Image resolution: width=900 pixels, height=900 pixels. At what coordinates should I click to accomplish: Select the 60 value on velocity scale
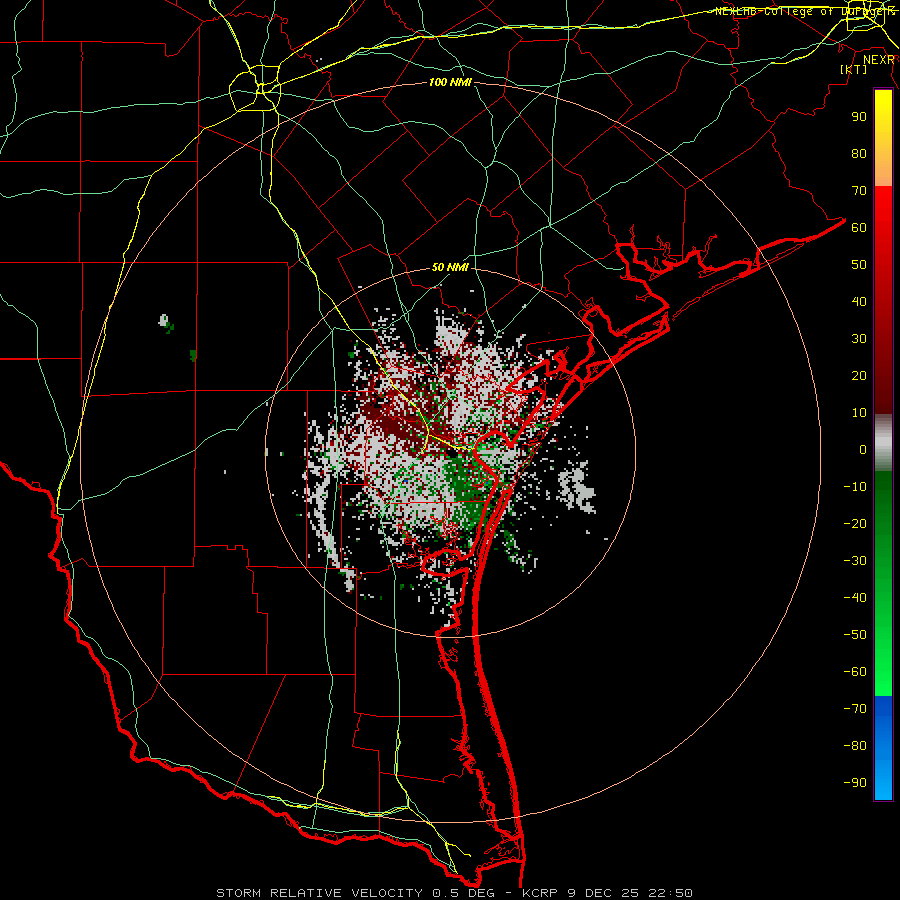coord(859,227)
